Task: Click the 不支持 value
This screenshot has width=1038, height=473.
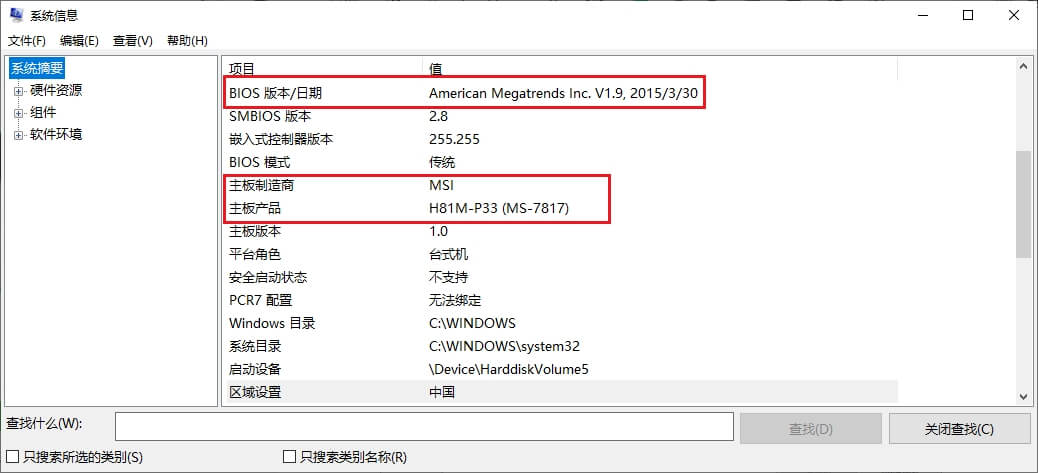Action: click(448, 277)
